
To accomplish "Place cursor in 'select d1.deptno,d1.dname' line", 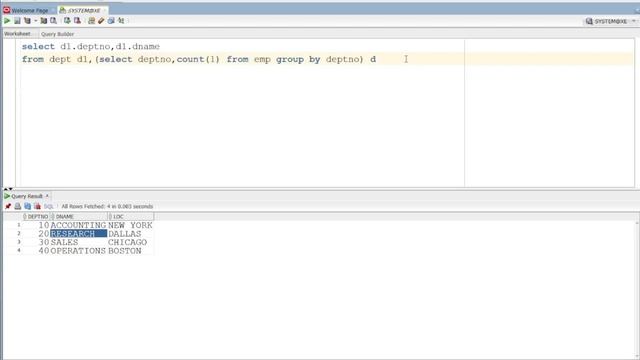I will pyautogui.click(x=91, y=47).
